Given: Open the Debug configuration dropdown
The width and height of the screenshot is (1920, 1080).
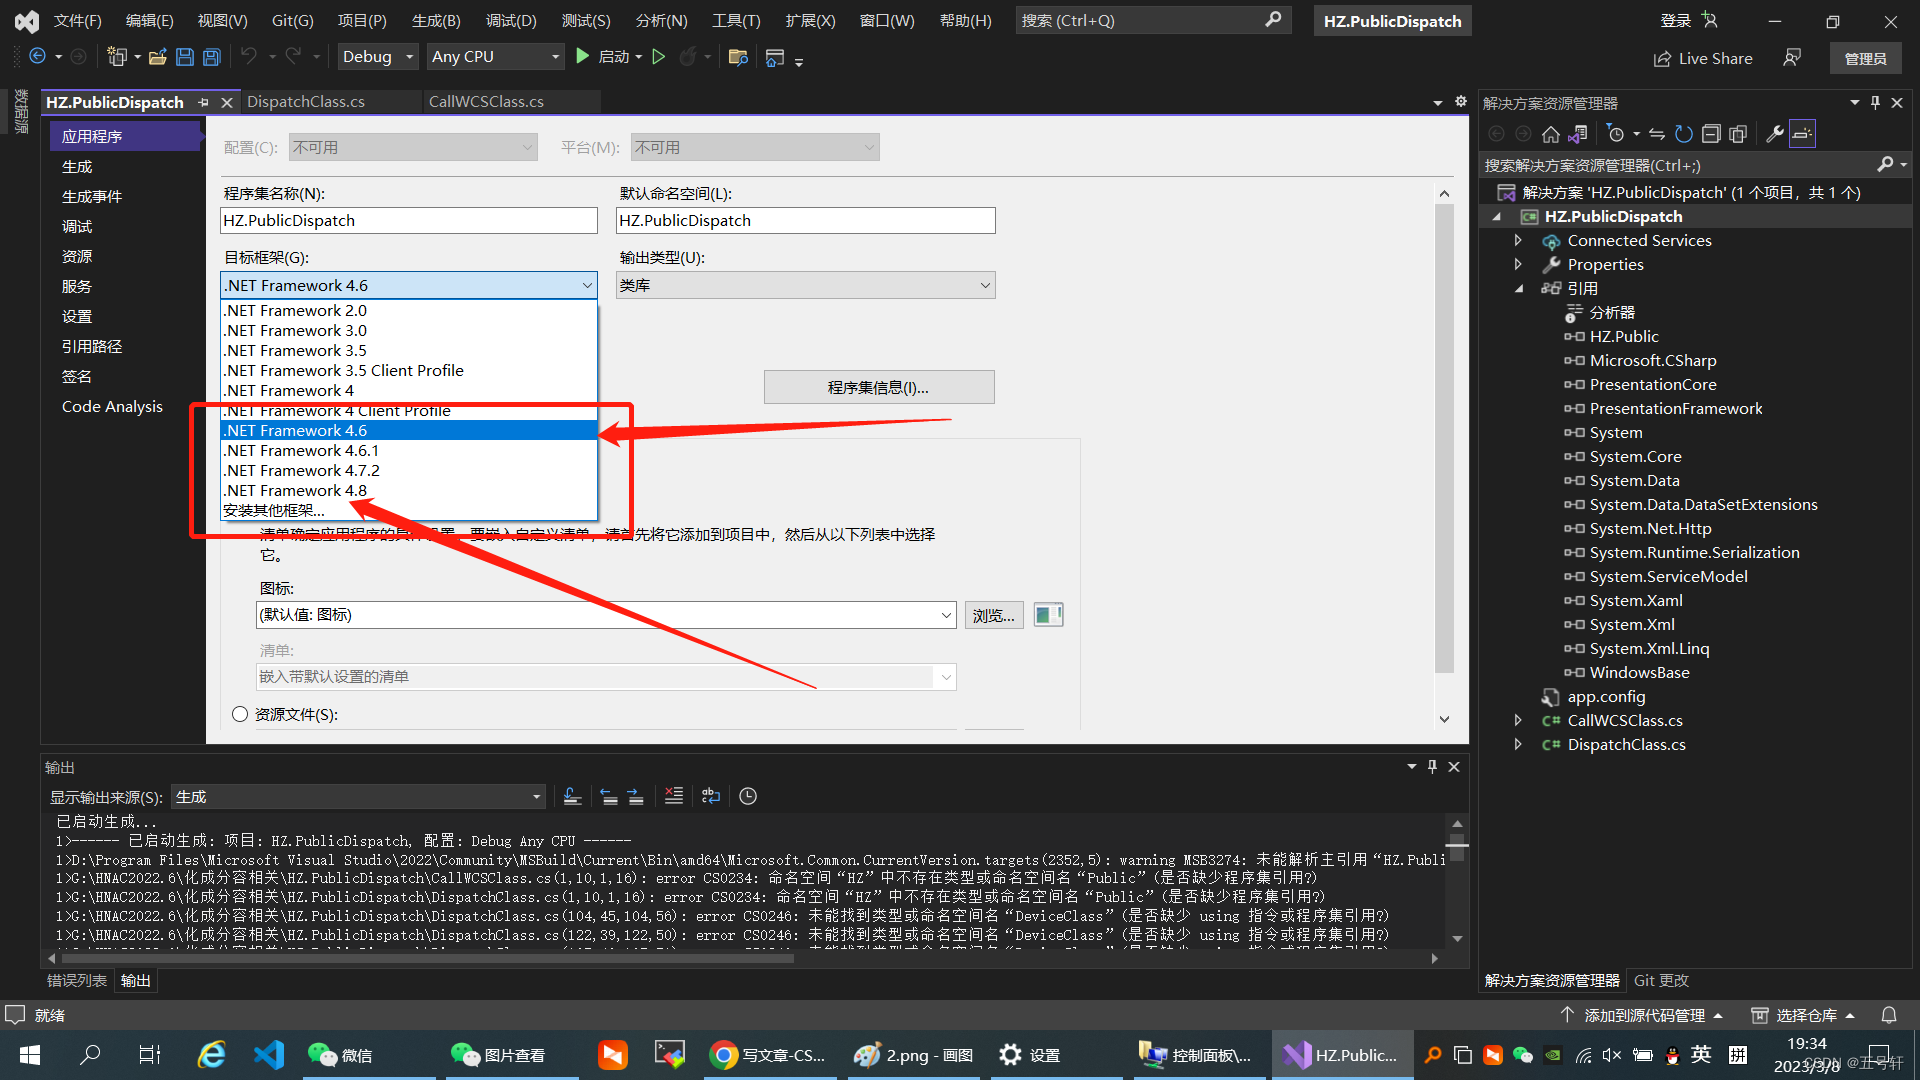Looking at the screenshot, I should 379,57.
